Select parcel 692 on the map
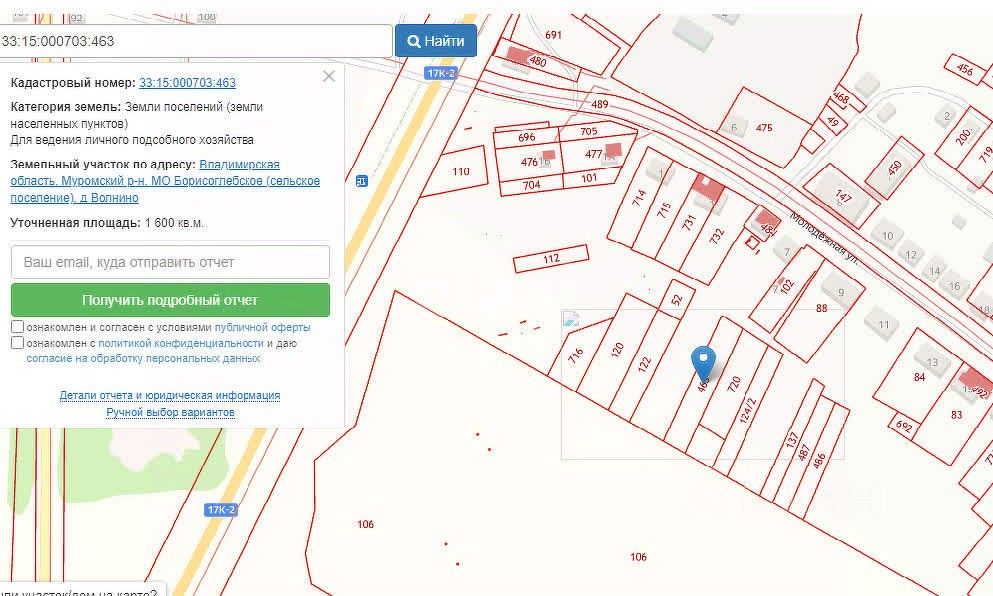The image size is (993, 596). [x=904, y=426]
